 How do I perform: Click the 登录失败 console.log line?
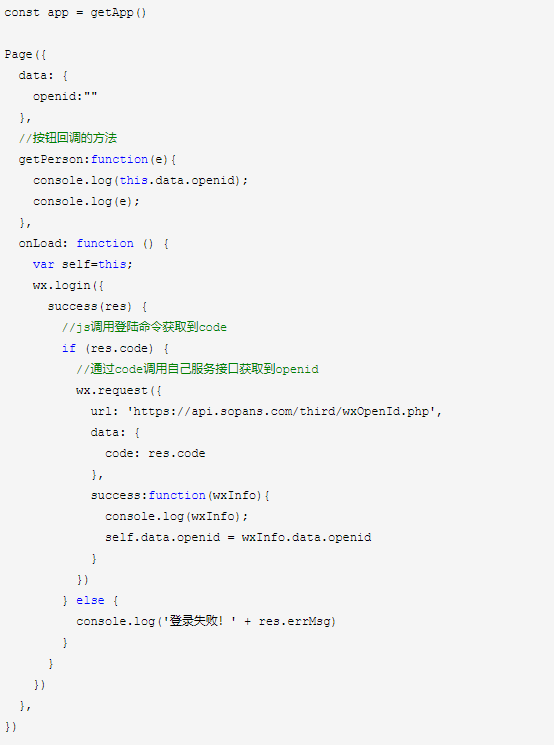[x=206, y=621]
